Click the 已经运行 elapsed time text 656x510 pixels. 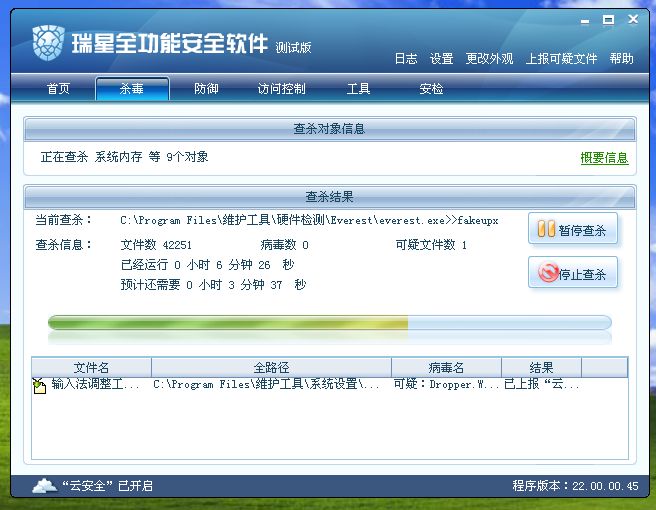coord(208,265)
